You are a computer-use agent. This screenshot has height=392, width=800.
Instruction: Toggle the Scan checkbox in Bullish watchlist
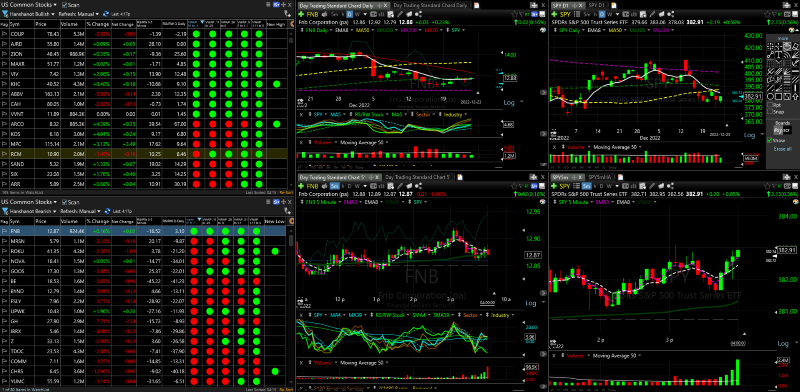pos(64,5)
